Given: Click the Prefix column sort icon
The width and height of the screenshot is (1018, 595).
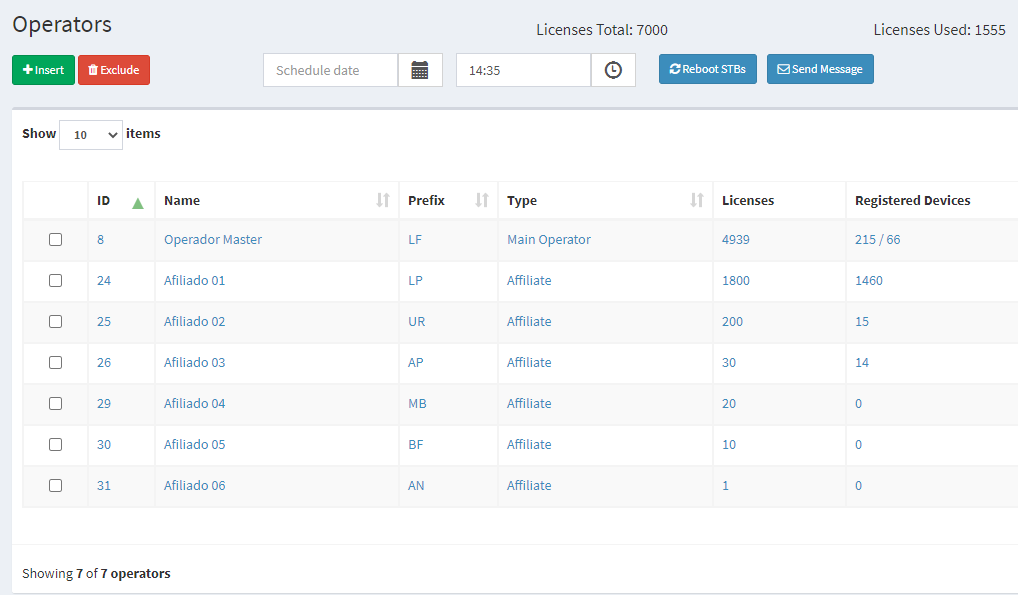Looking at the screenshot, I should (482, 201).
